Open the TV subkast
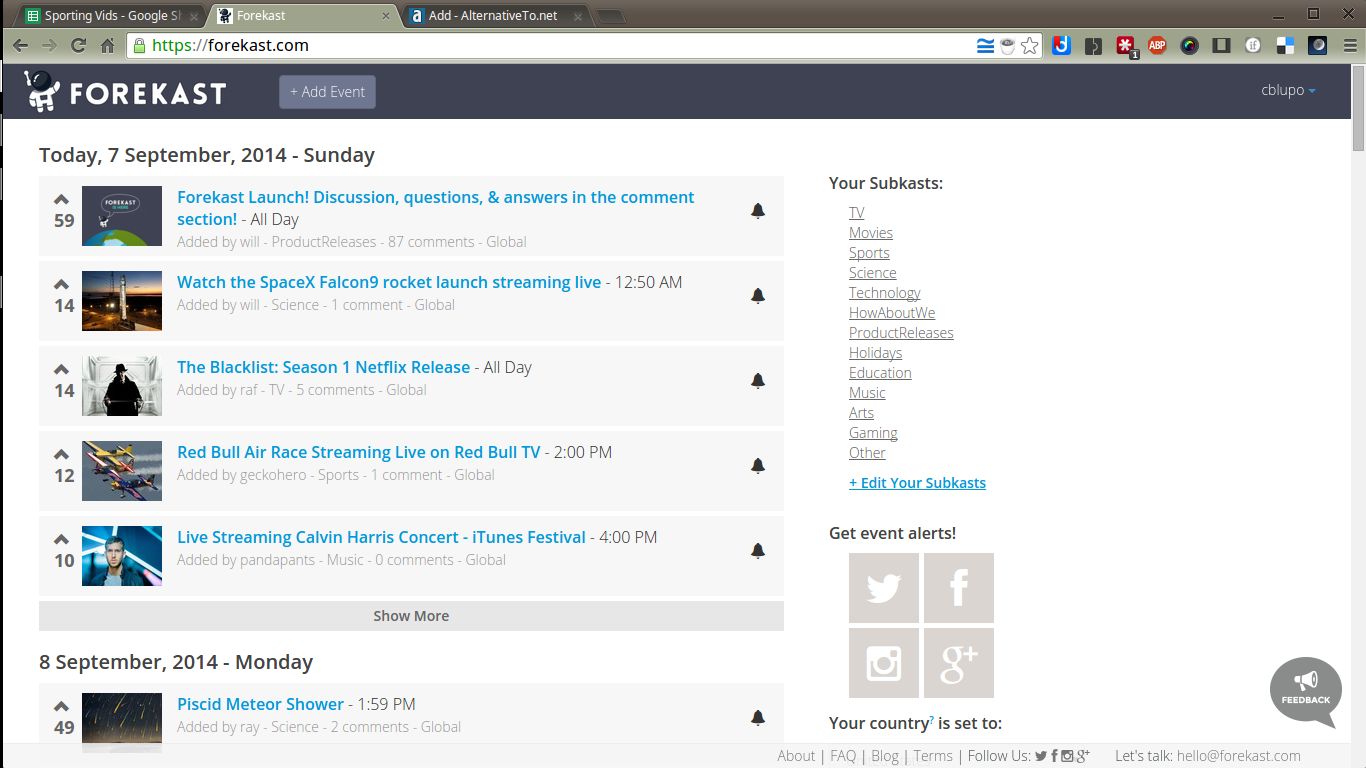The height and width of the screenshot is (768, 1366). [857, 213]
